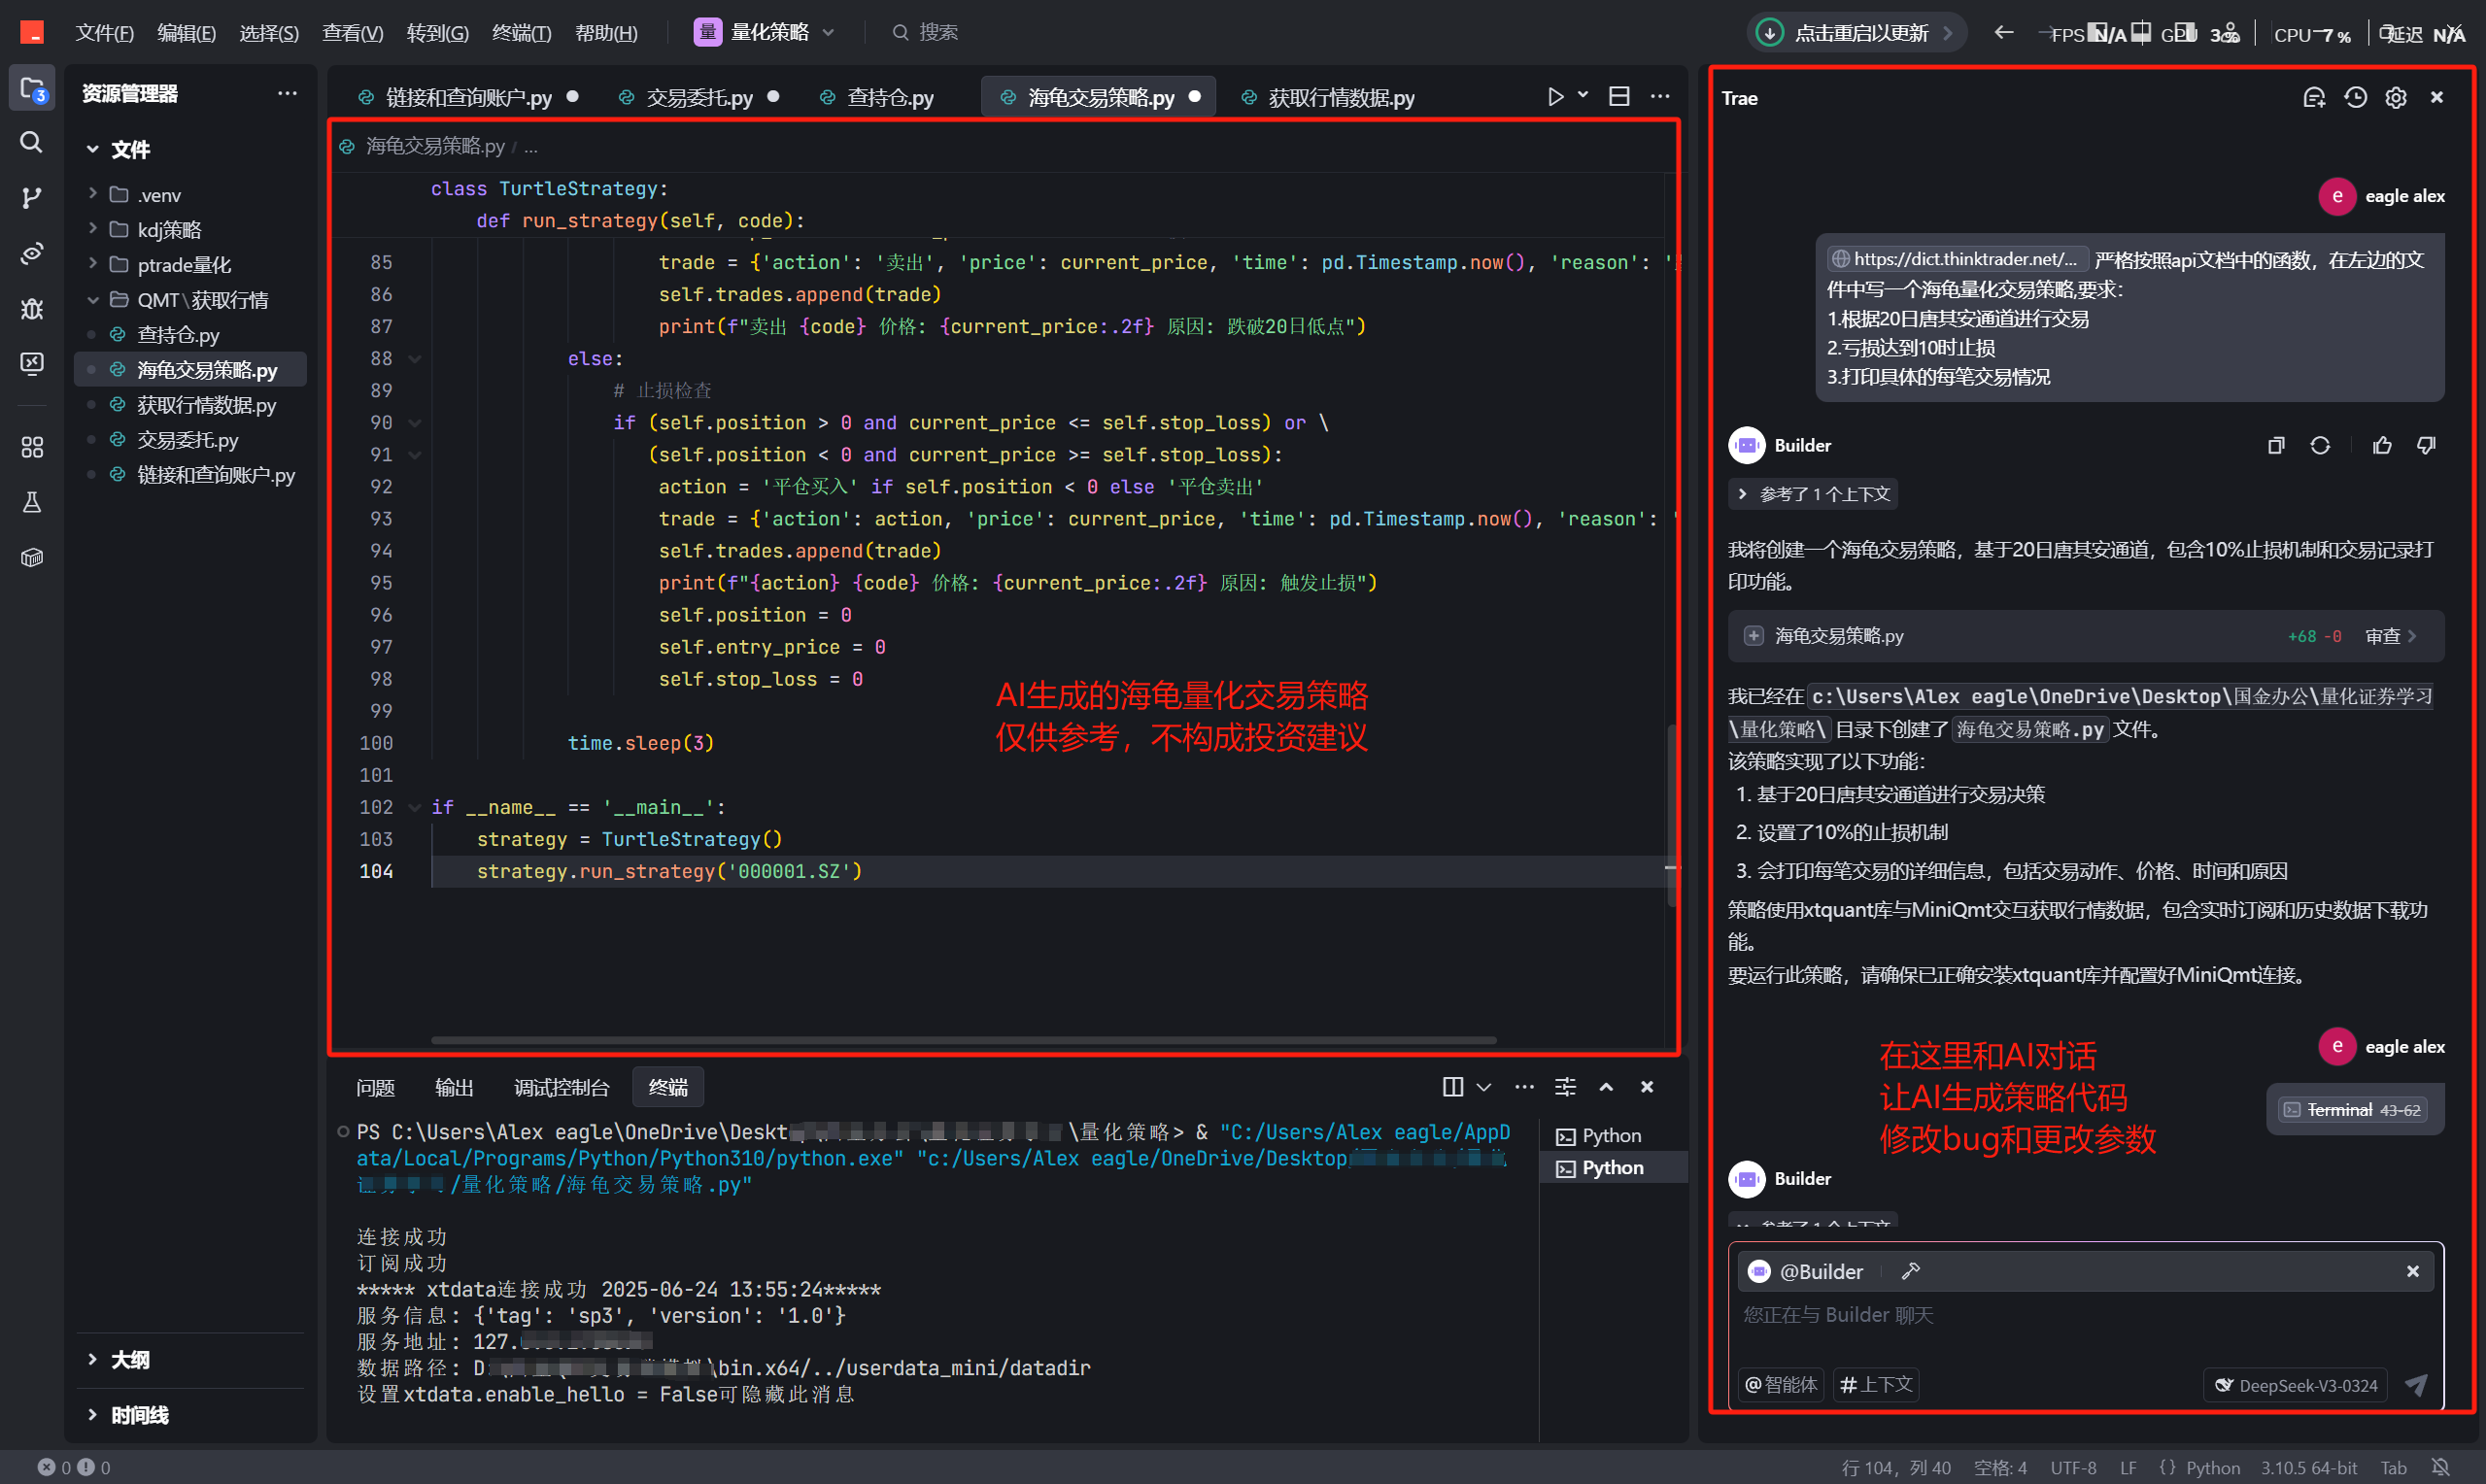Expand the kdj策略 folder
This screenshot has height=1484, width=2486.
point(169,230)
